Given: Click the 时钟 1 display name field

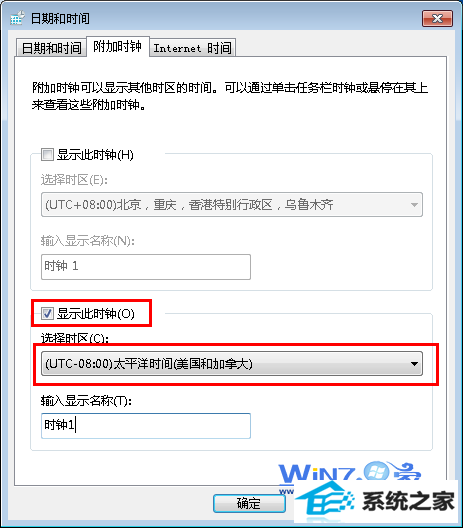Looking at the screenshot, I should (146, 267).
